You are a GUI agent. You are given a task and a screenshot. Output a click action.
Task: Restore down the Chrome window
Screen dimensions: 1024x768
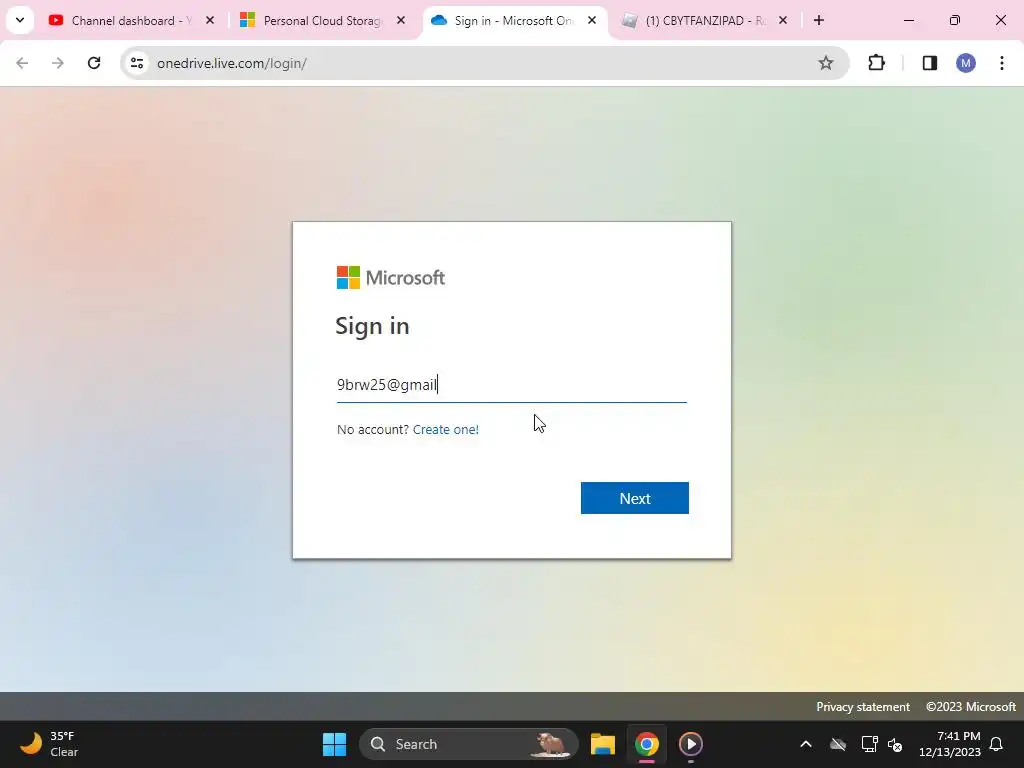click(954, 20)
